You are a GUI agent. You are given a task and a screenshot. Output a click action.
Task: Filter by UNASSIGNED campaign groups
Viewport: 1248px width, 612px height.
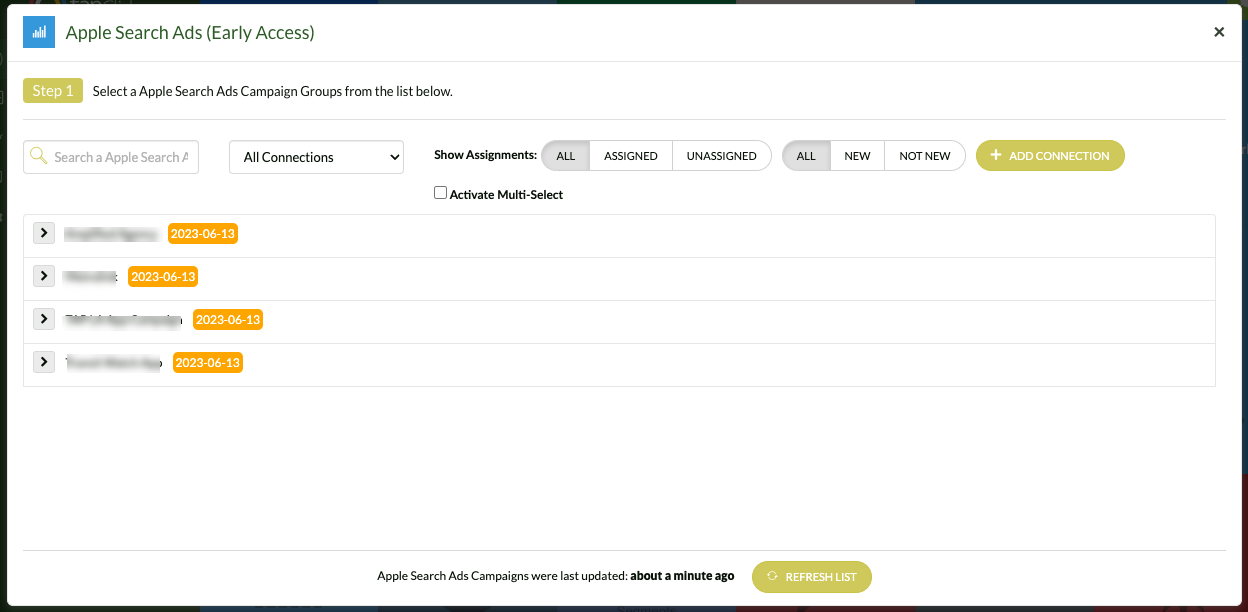coord(721,156)
